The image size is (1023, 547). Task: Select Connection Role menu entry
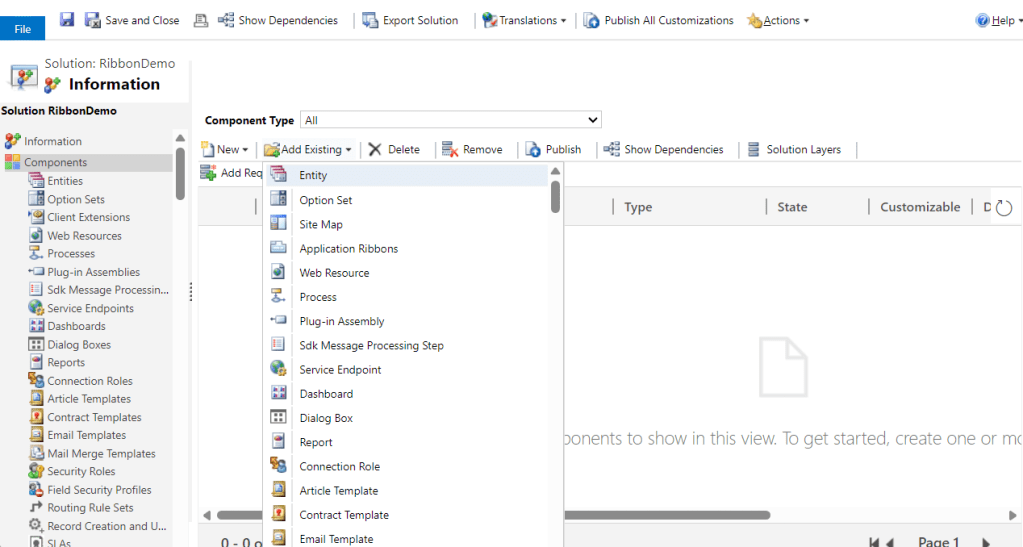pos(340,466)
